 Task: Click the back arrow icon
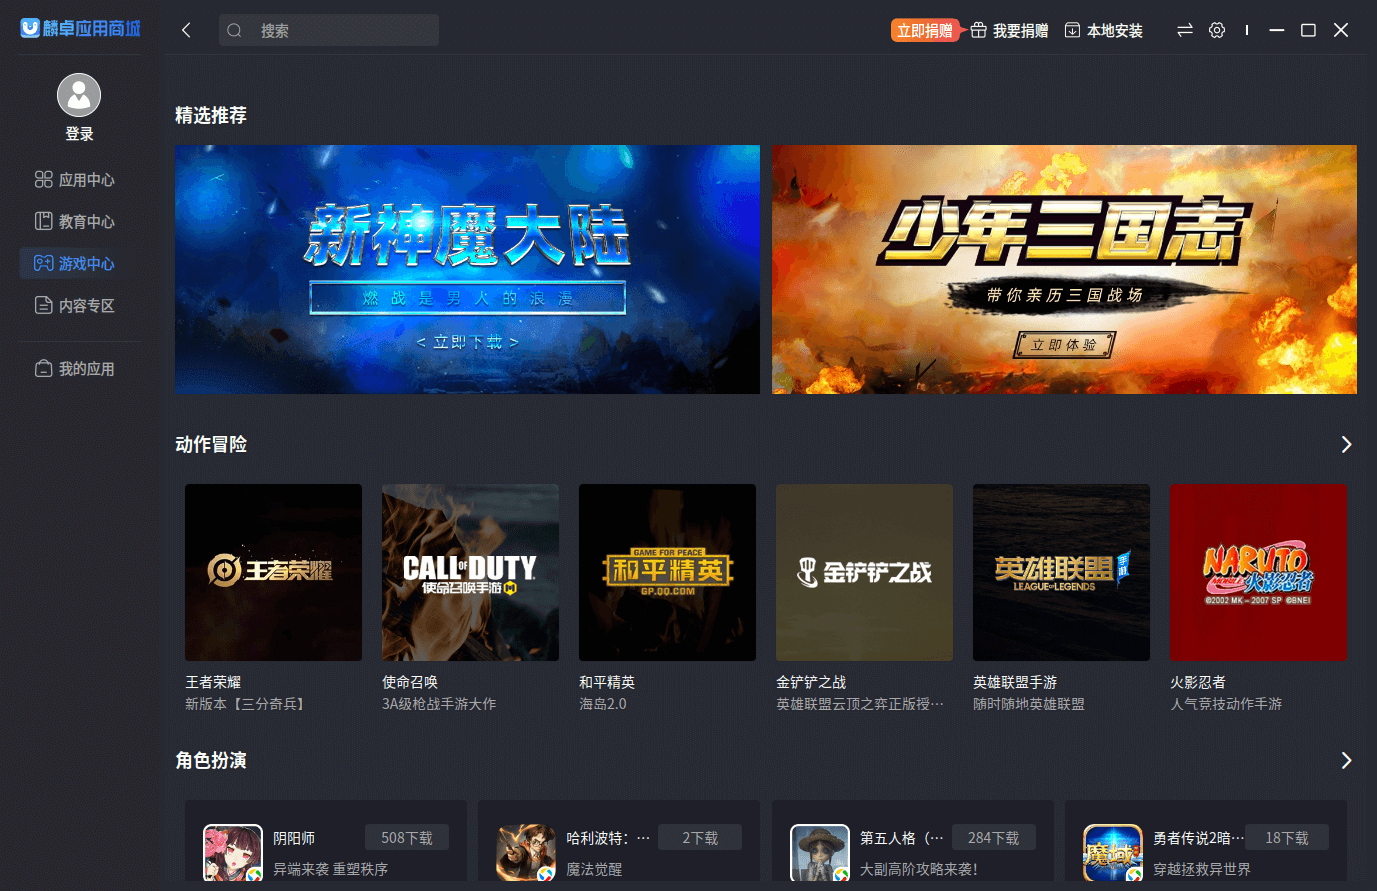point(186,30)
